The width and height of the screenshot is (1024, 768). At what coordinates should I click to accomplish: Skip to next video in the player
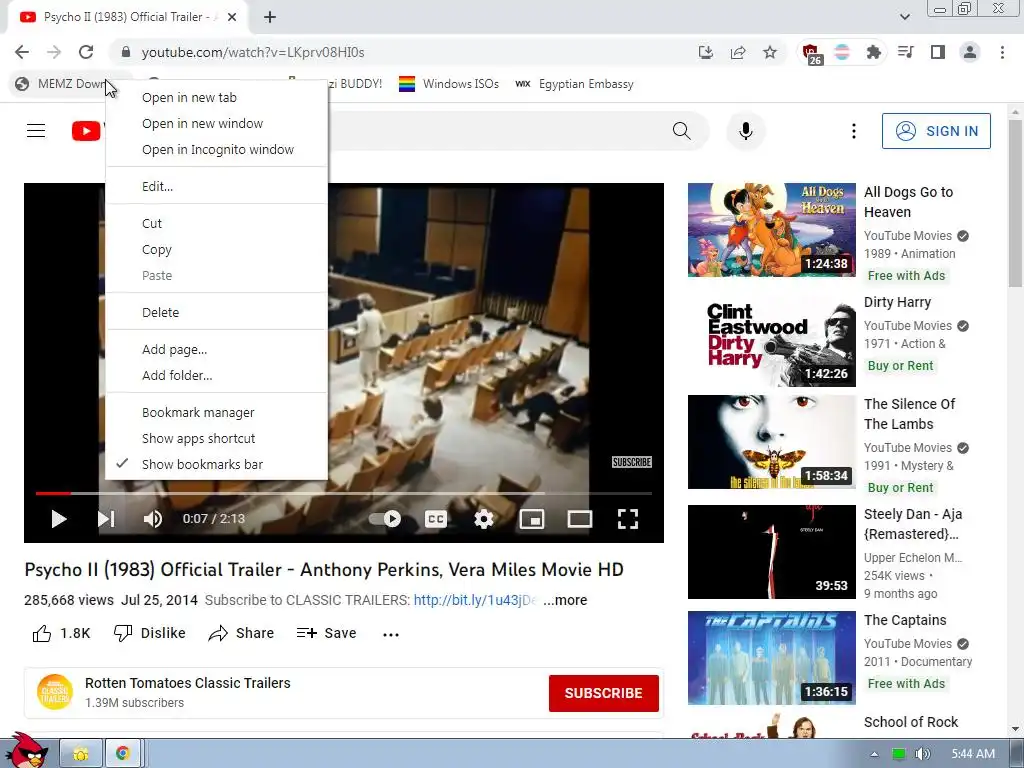pos(106,519)
